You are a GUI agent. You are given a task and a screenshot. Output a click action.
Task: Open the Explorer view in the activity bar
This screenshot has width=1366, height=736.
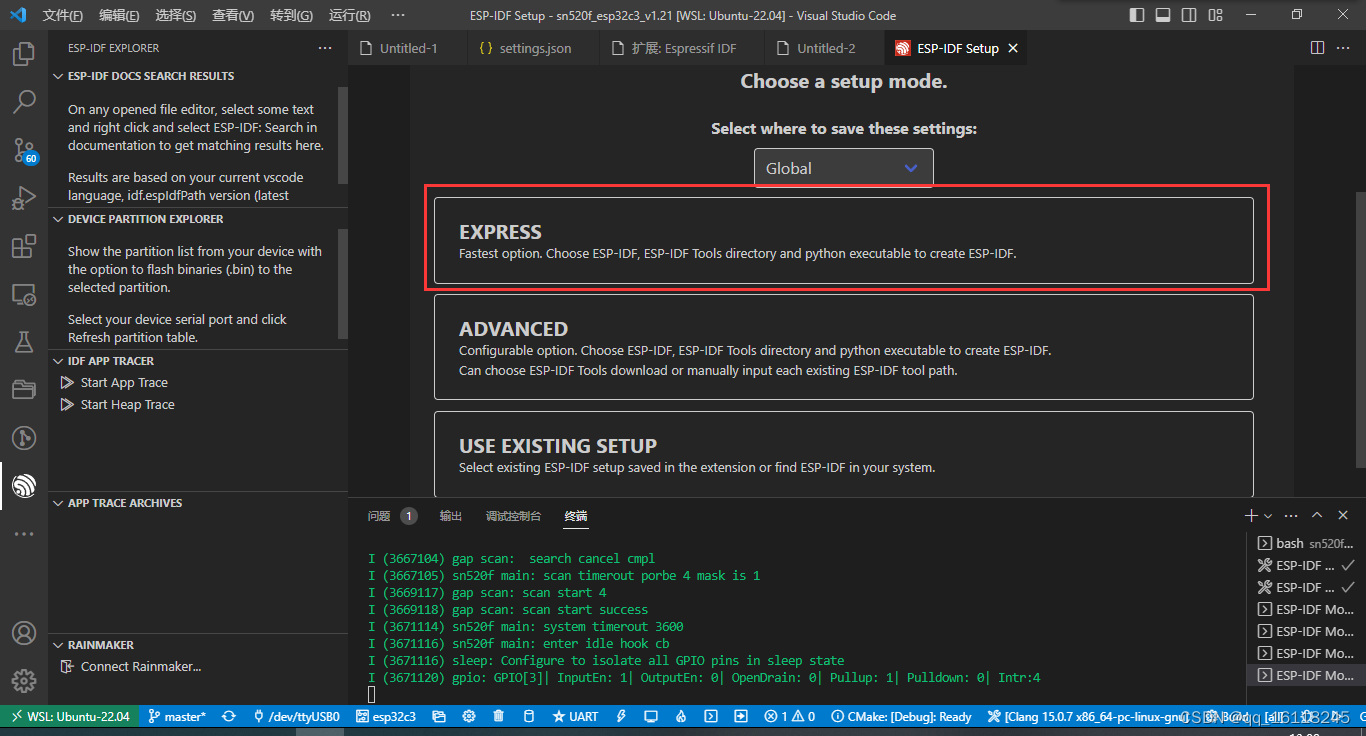tap(24, 54)
